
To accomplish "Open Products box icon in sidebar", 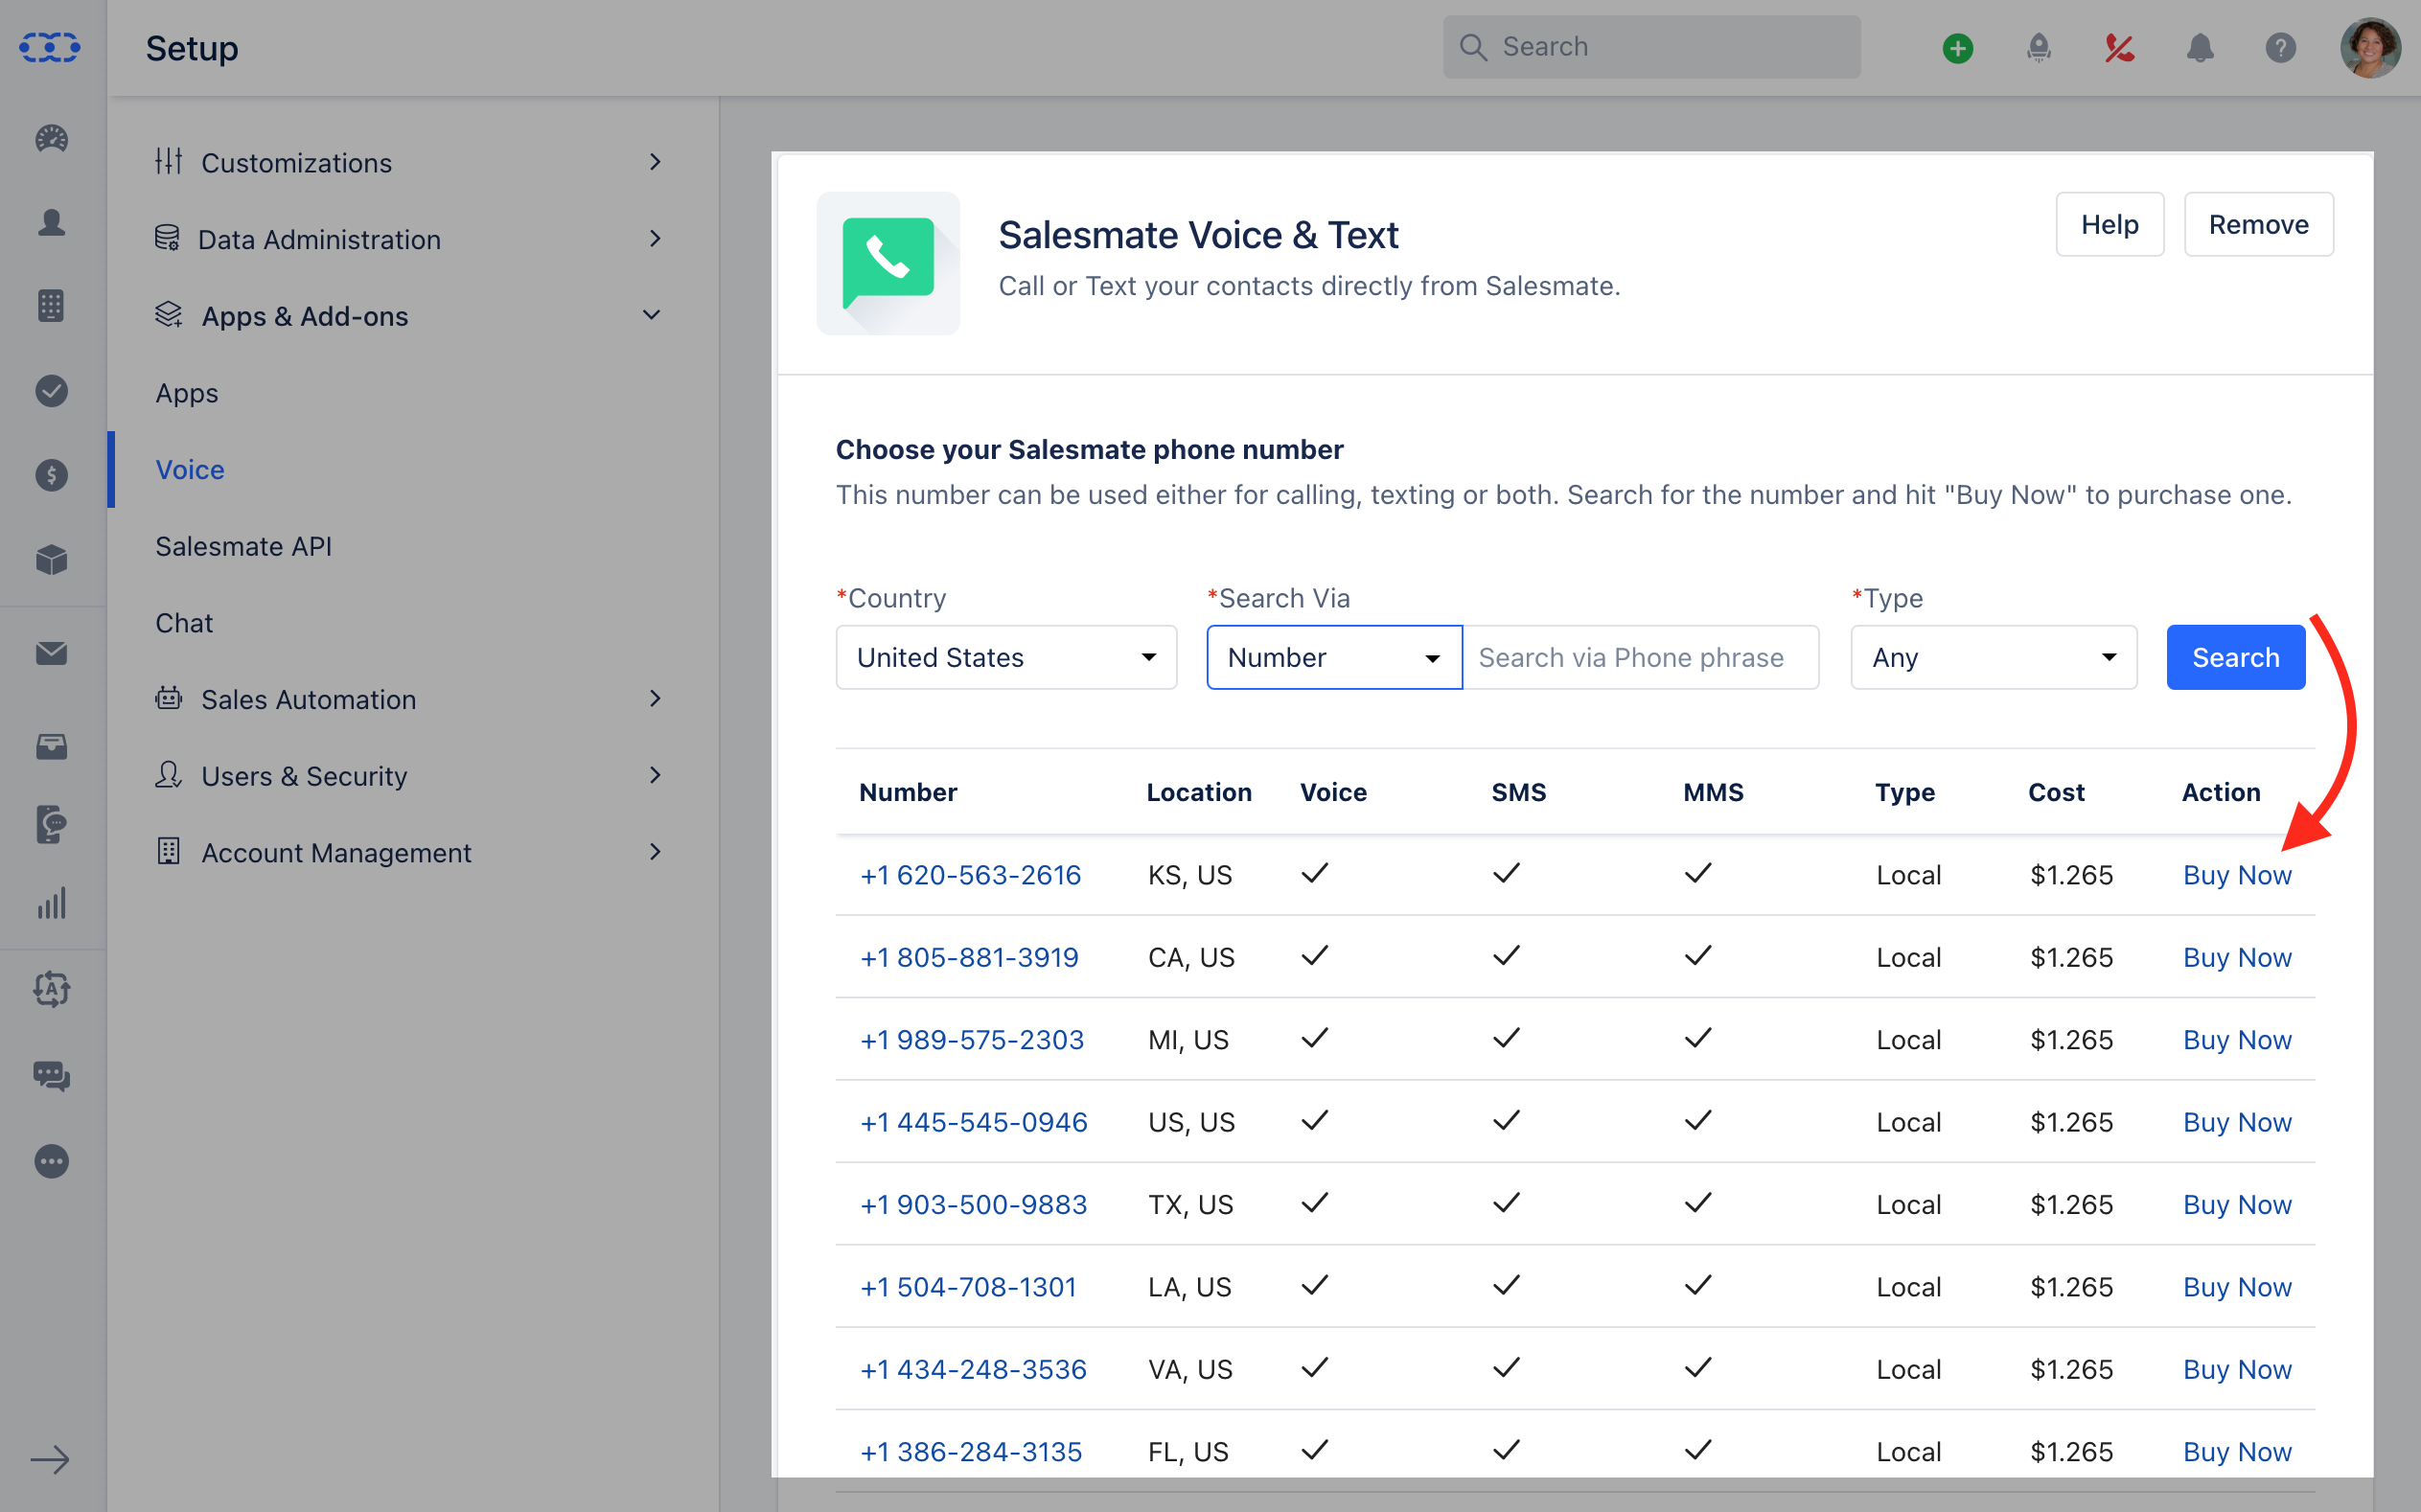I will point(51,560).
